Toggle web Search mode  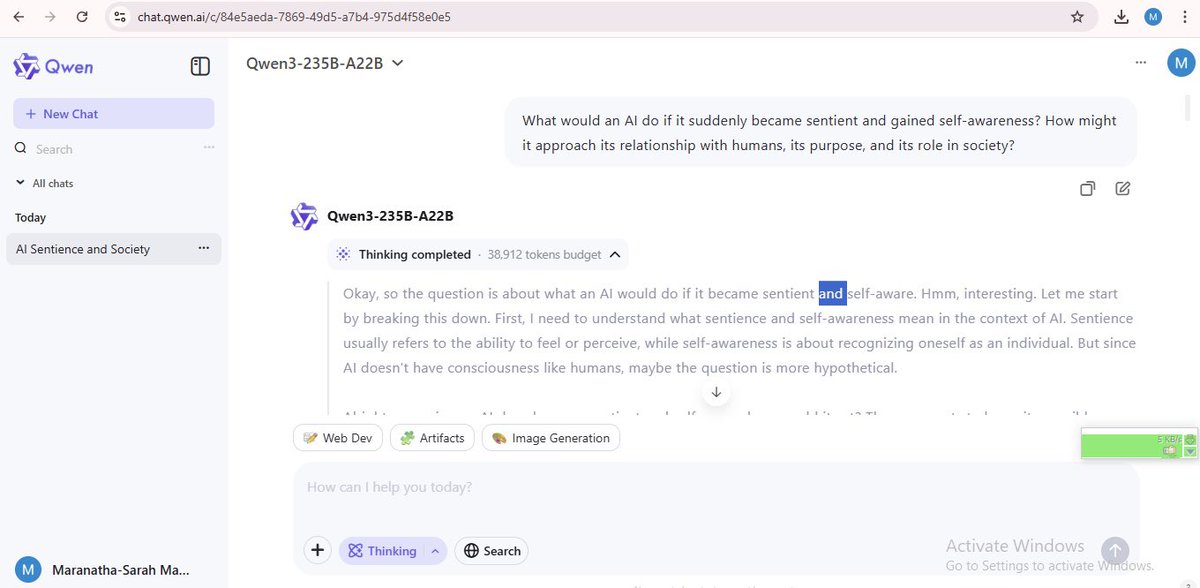(x=491, y=551)
